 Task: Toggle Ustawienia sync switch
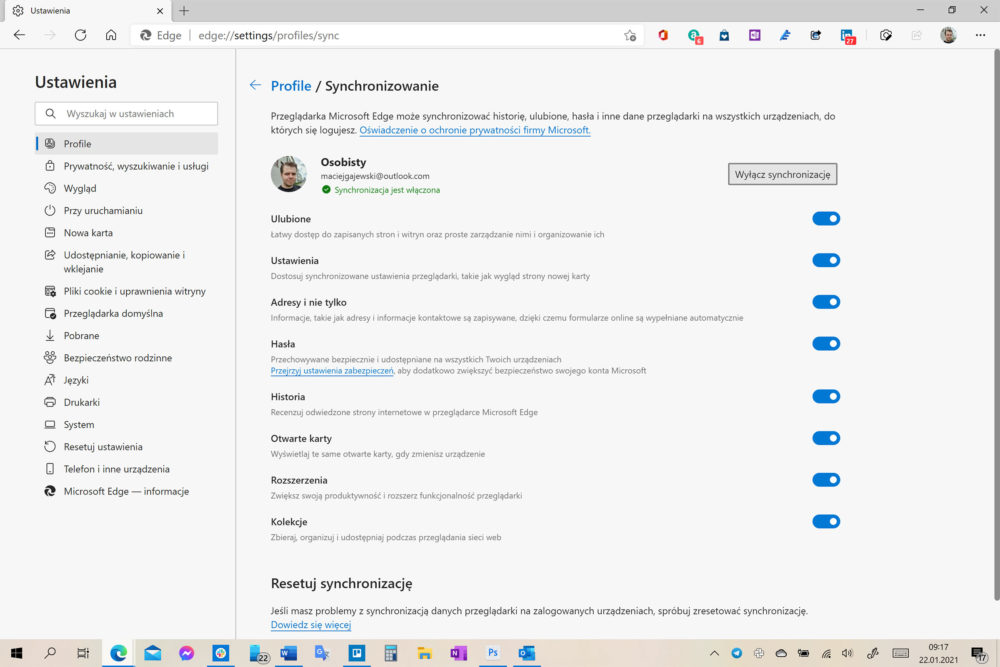click(826, 260)
